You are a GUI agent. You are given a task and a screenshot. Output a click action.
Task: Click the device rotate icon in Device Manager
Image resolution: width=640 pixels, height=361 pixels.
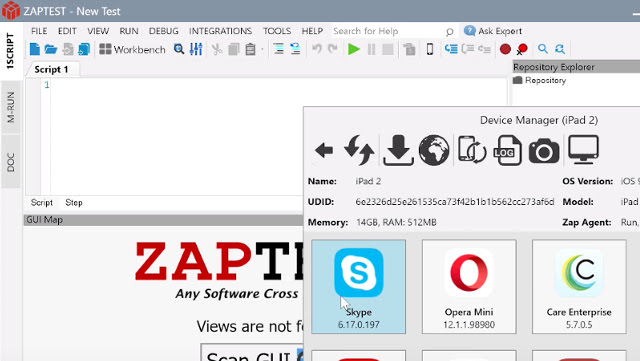[x=472, y=150]
